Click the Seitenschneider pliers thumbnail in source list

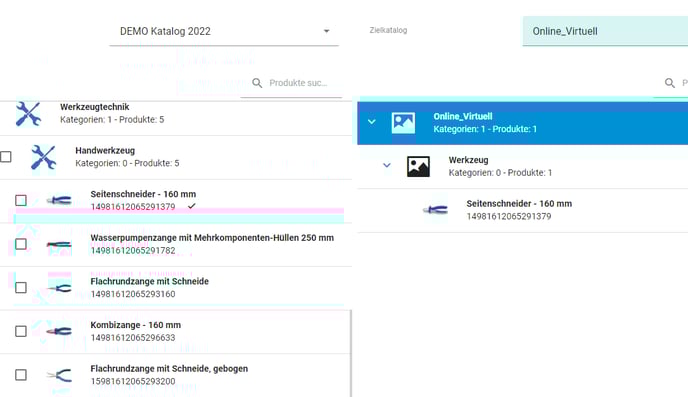[59, 200]
